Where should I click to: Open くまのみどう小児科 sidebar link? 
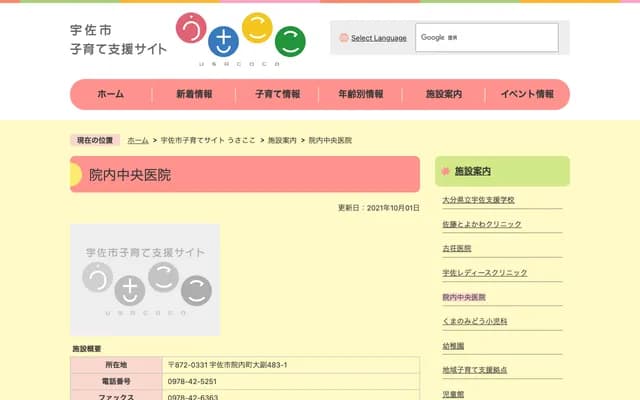(x=475, y=321)
